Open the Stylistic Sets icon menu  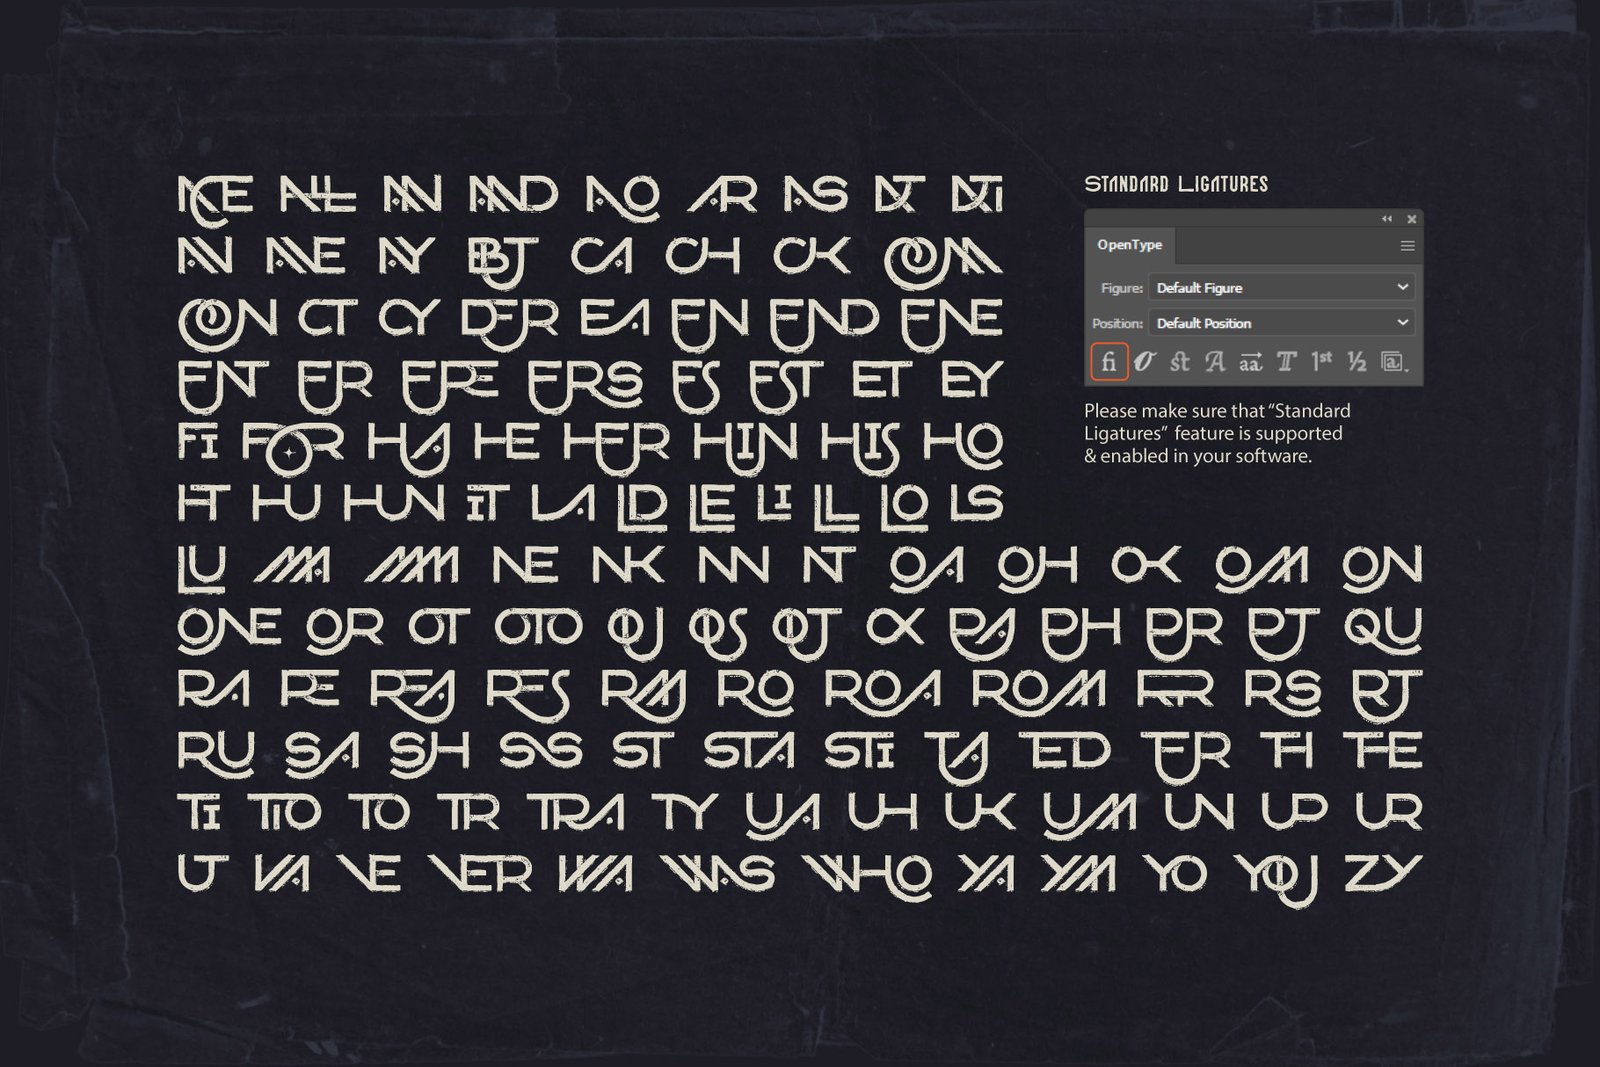(x=1392, y=362)
